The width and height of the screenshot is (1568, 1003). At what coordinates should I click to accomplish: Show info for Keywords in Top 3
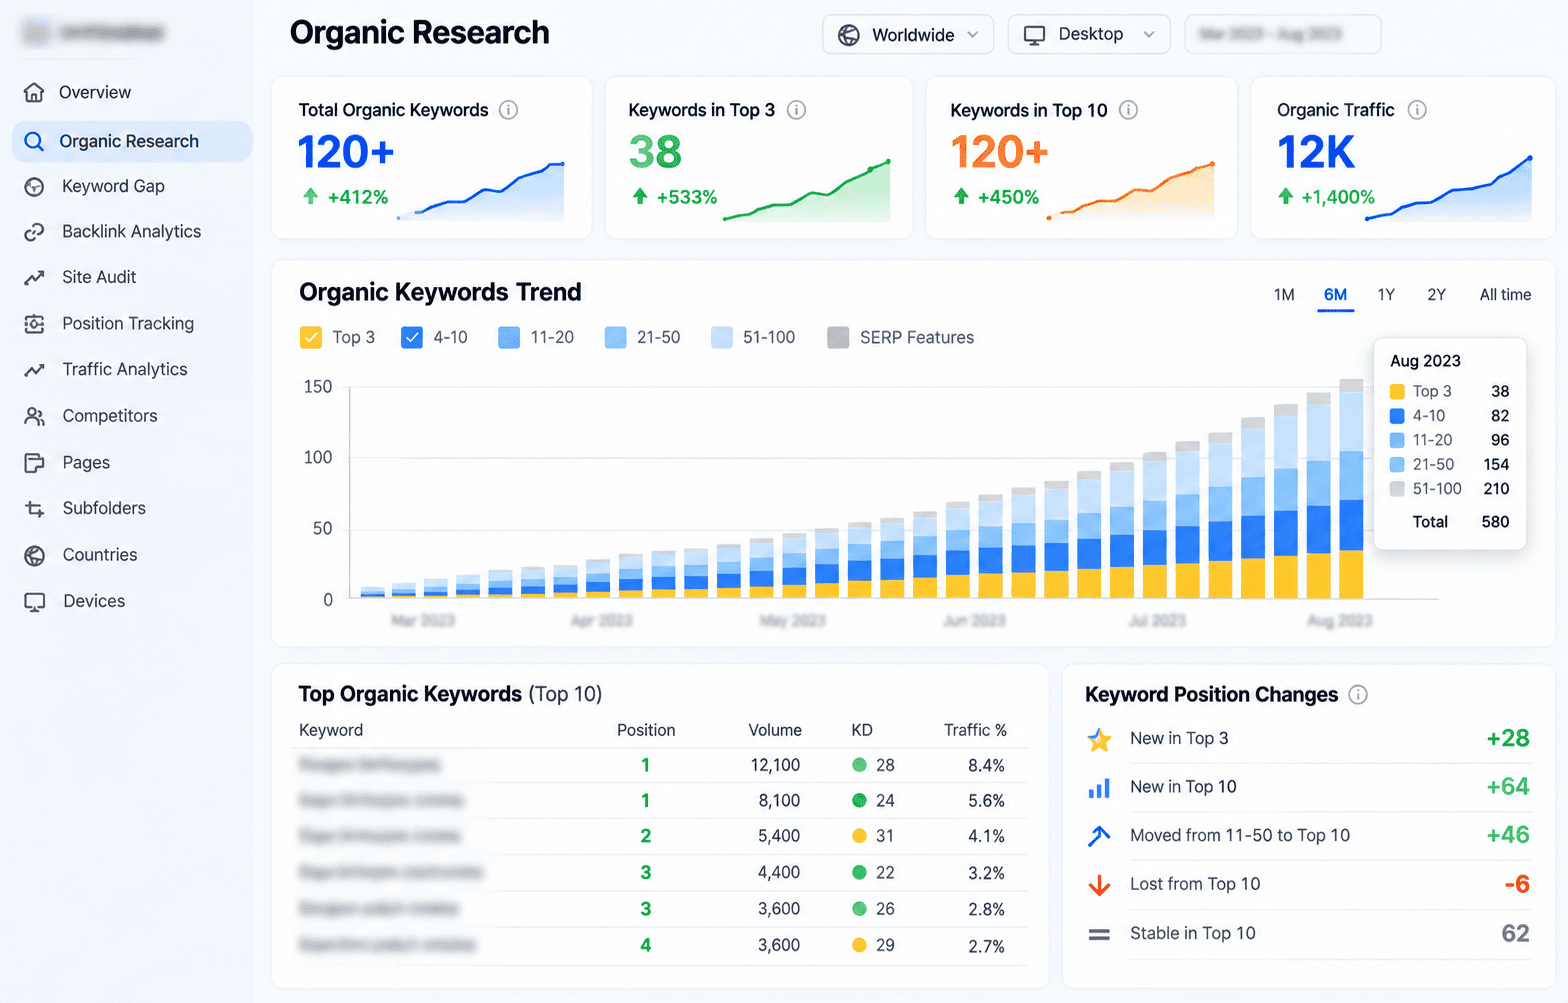tap(796, 110)
